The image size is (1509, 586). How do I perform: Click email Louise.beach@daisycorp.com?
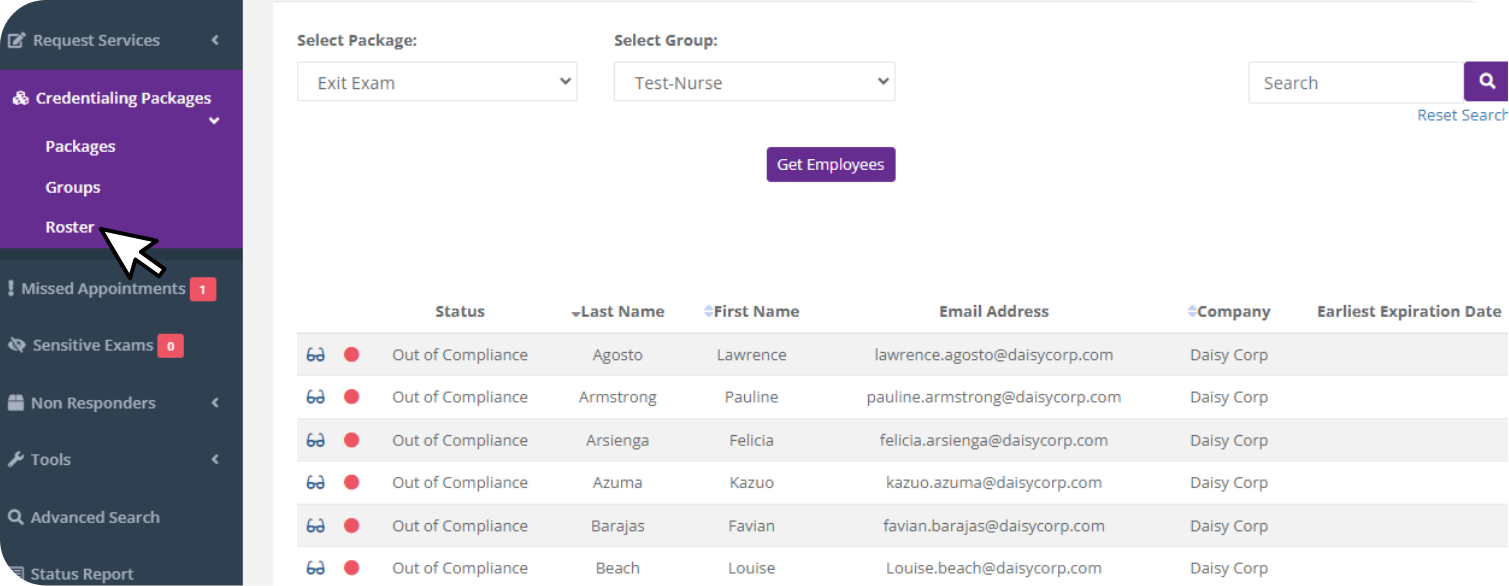994,568
